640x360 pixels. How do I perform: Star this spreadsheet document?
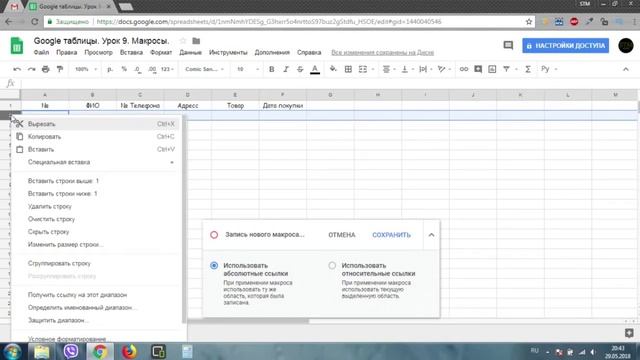[x=183, y=41]
